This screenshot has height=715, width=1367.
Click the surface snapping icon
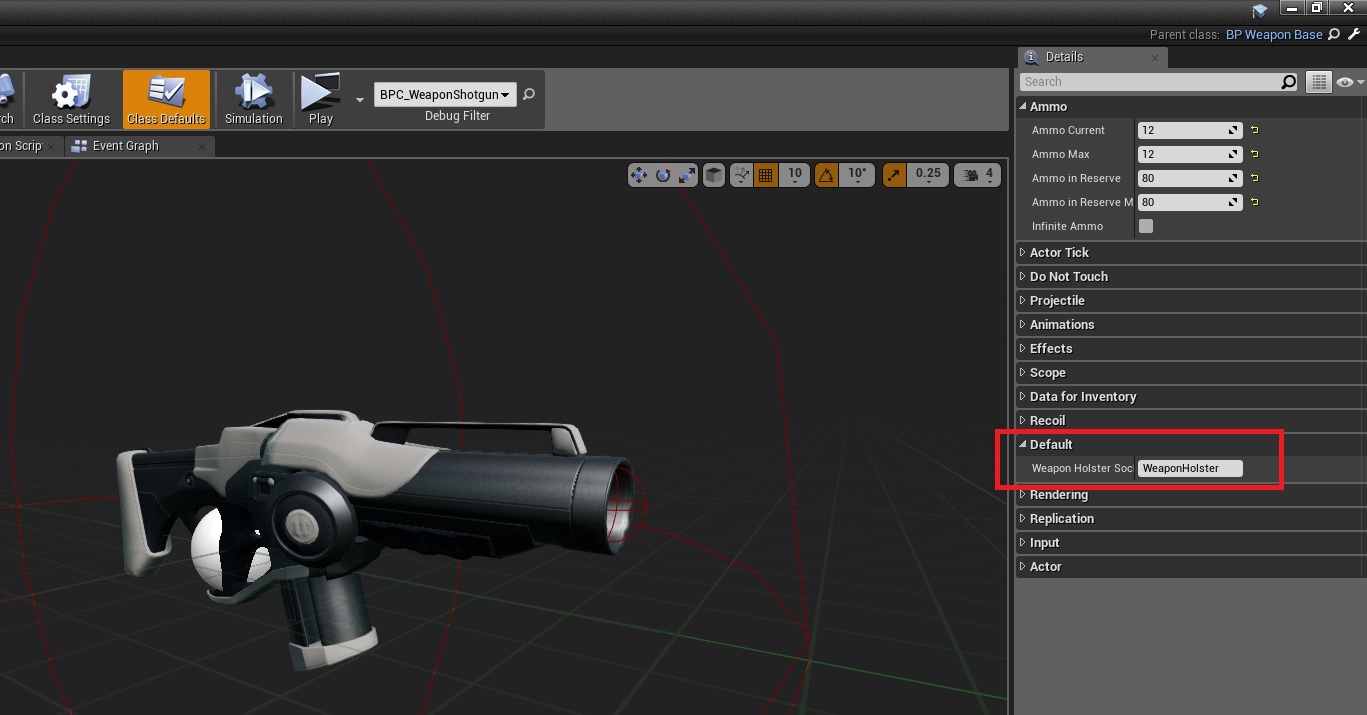pos(742,175)
